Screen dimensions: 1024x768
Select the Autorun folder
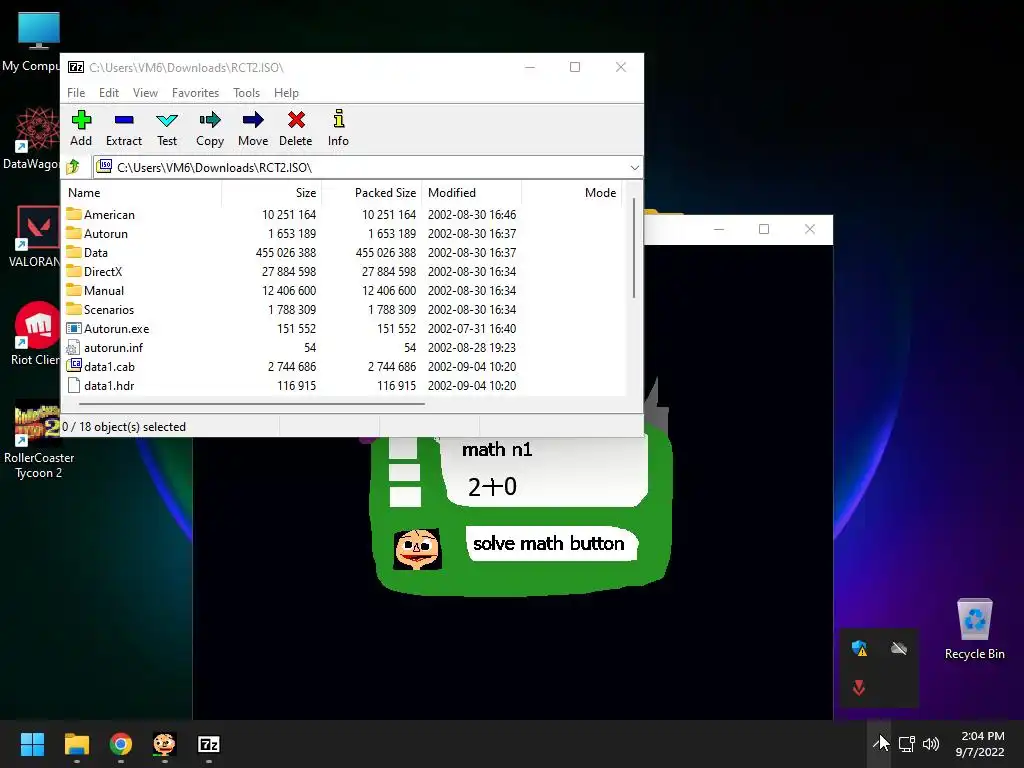(97, 234)
